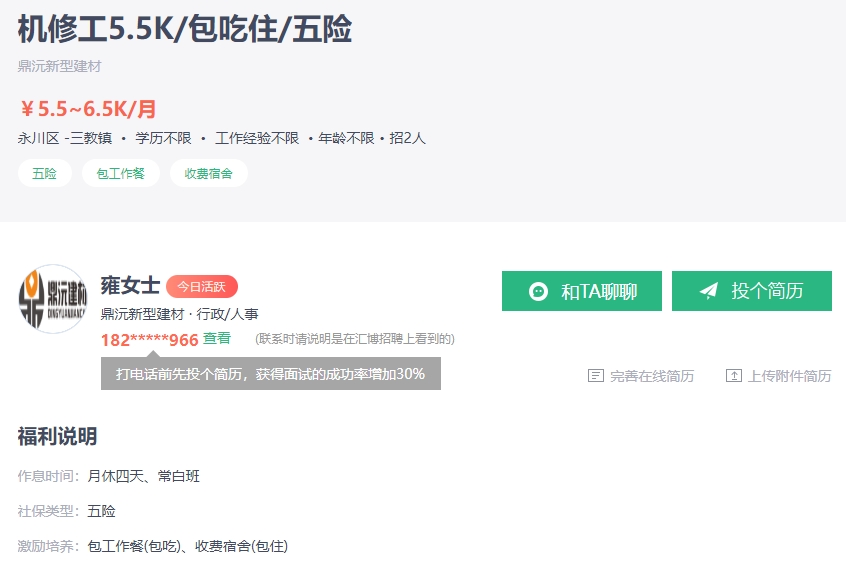
Task: Click the paper plane resume icon
Action: (708, 291)
